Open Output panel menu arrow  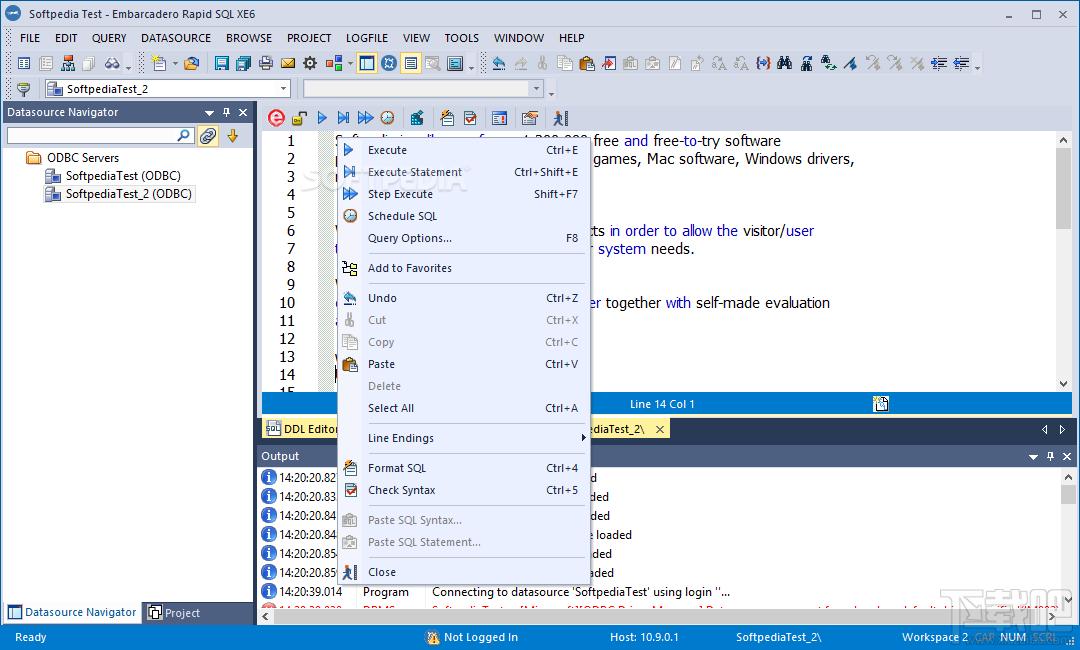[x=1033, y=457]
